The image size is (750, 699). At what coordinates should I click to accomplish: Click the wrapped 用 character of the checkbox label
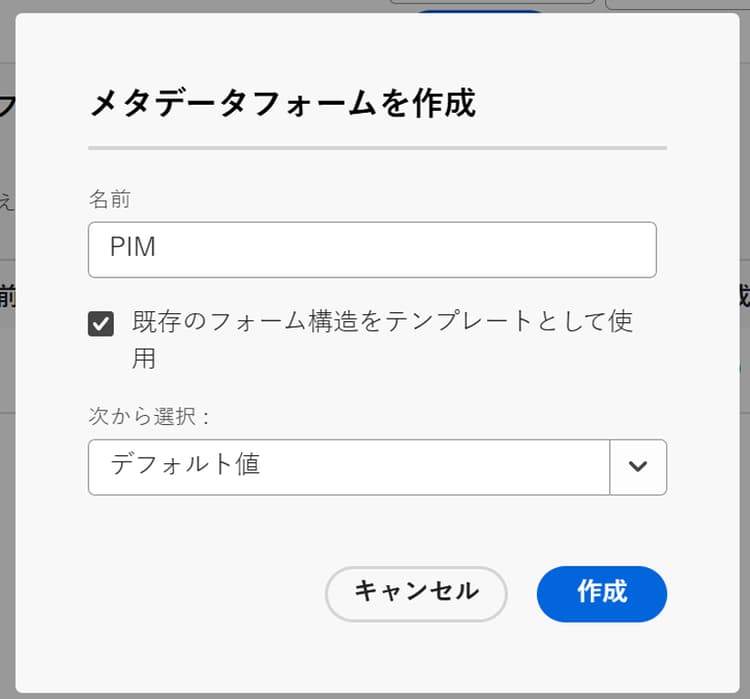(144, 358)
